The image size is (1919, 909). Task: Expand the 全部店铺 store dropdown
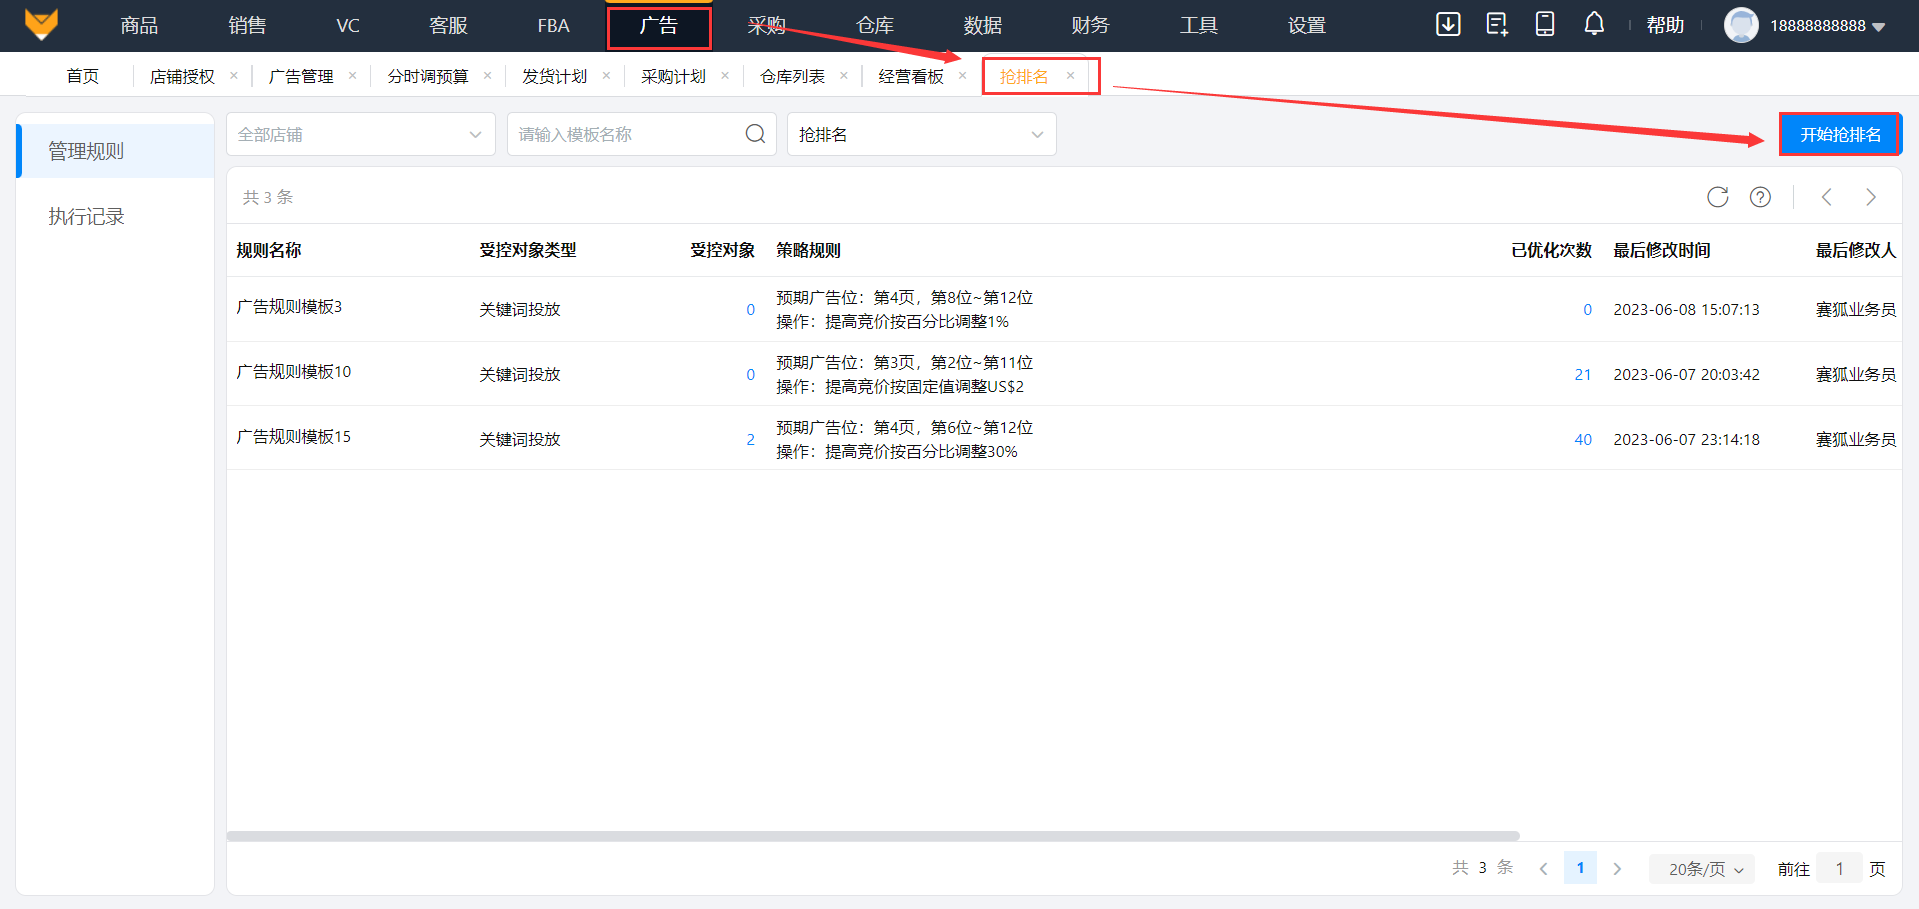coord(361,134)
